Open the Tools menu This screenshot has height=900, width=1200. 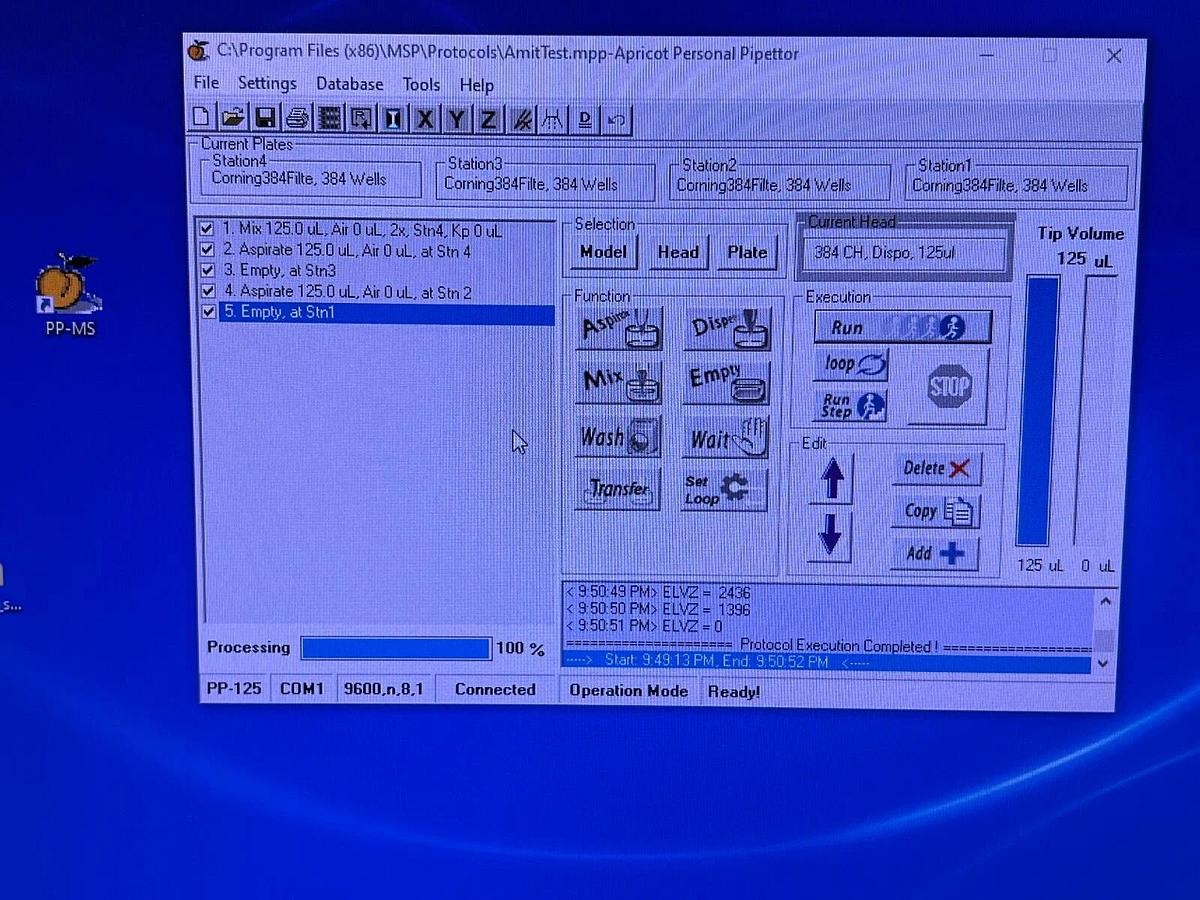(x=421, y=85)
